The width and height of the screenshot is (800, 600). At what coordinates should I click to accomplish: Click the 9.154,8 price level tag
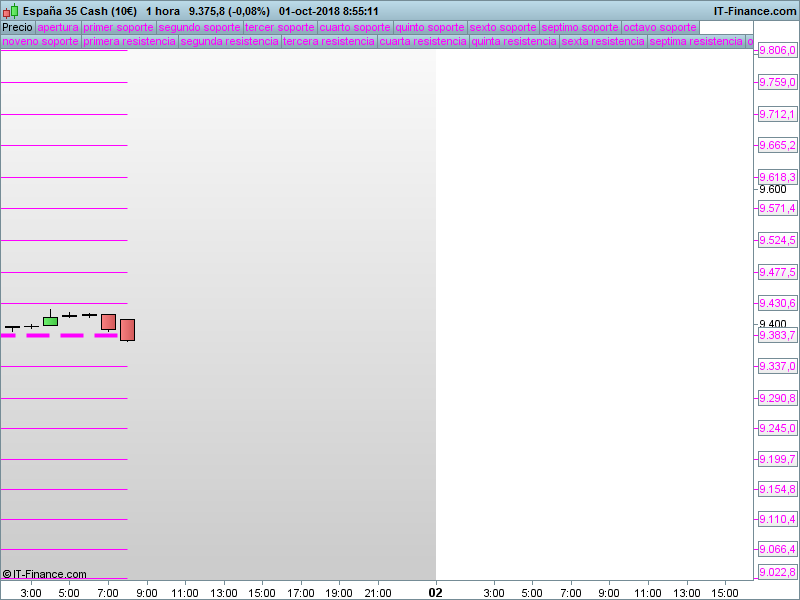pyautogui.click(x=777, y=489)
